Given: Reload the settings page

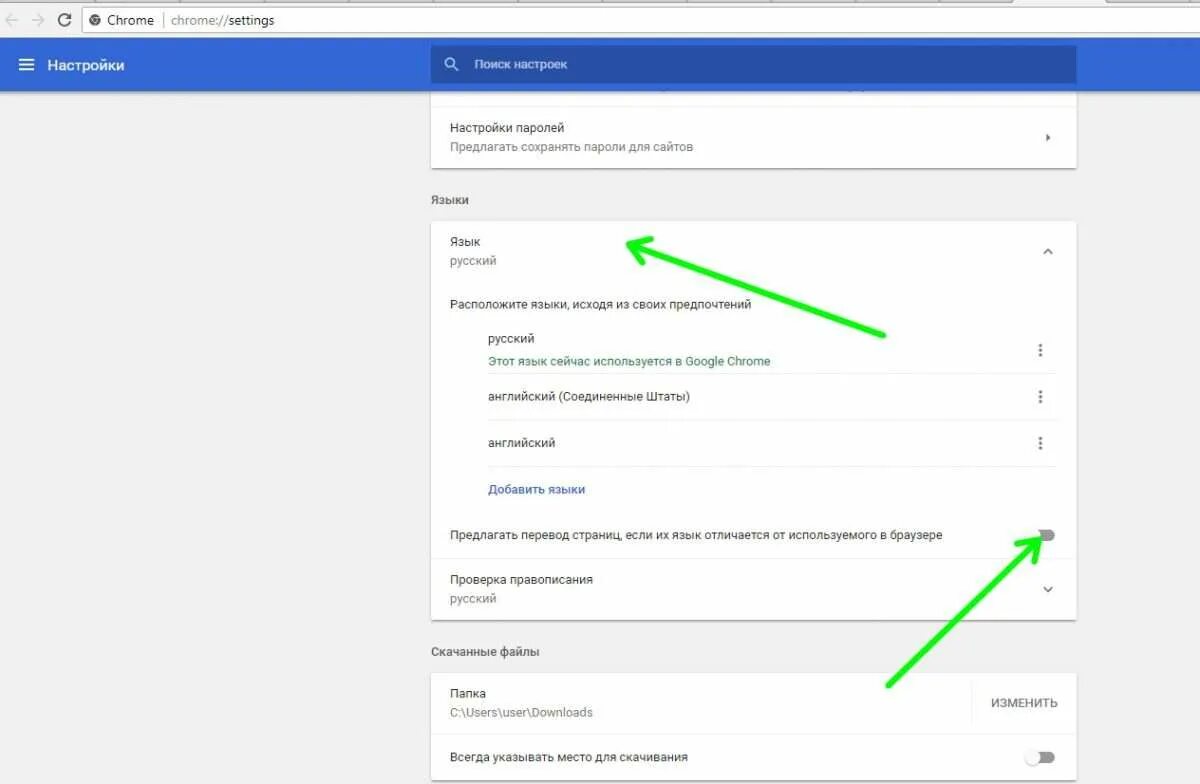Looking at the screenshot, I should point(65,20).
